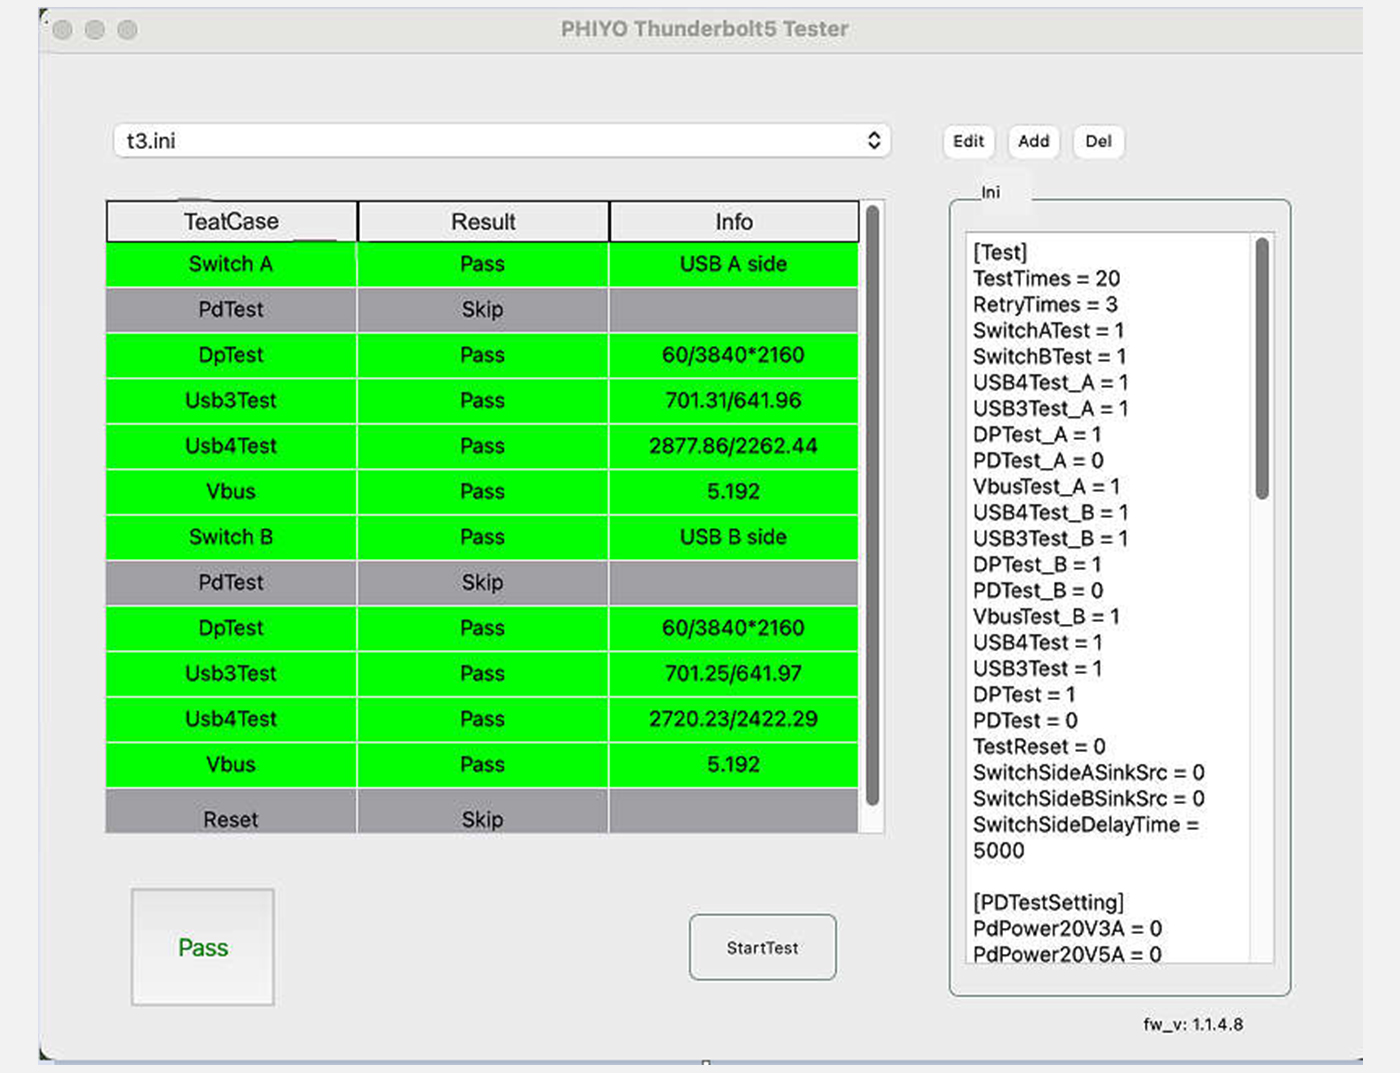Viewport: 1400px width, 1073px height.
Task: Click the first skipped PdTest row
Action: pyautogui.click(x=231, y=310)
